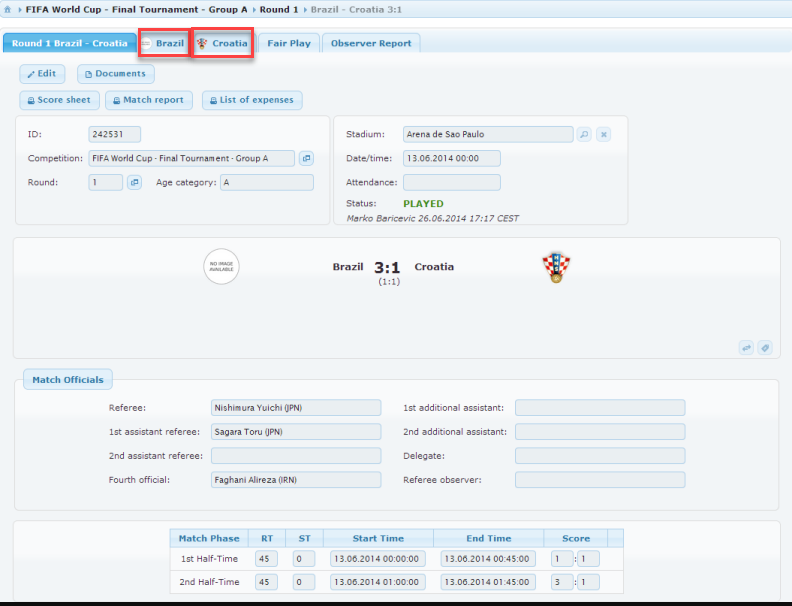The height and width of the screenshot is (606, 792).
Task: Click the tag icon in the score panel corner
Action: coord(764,347)
